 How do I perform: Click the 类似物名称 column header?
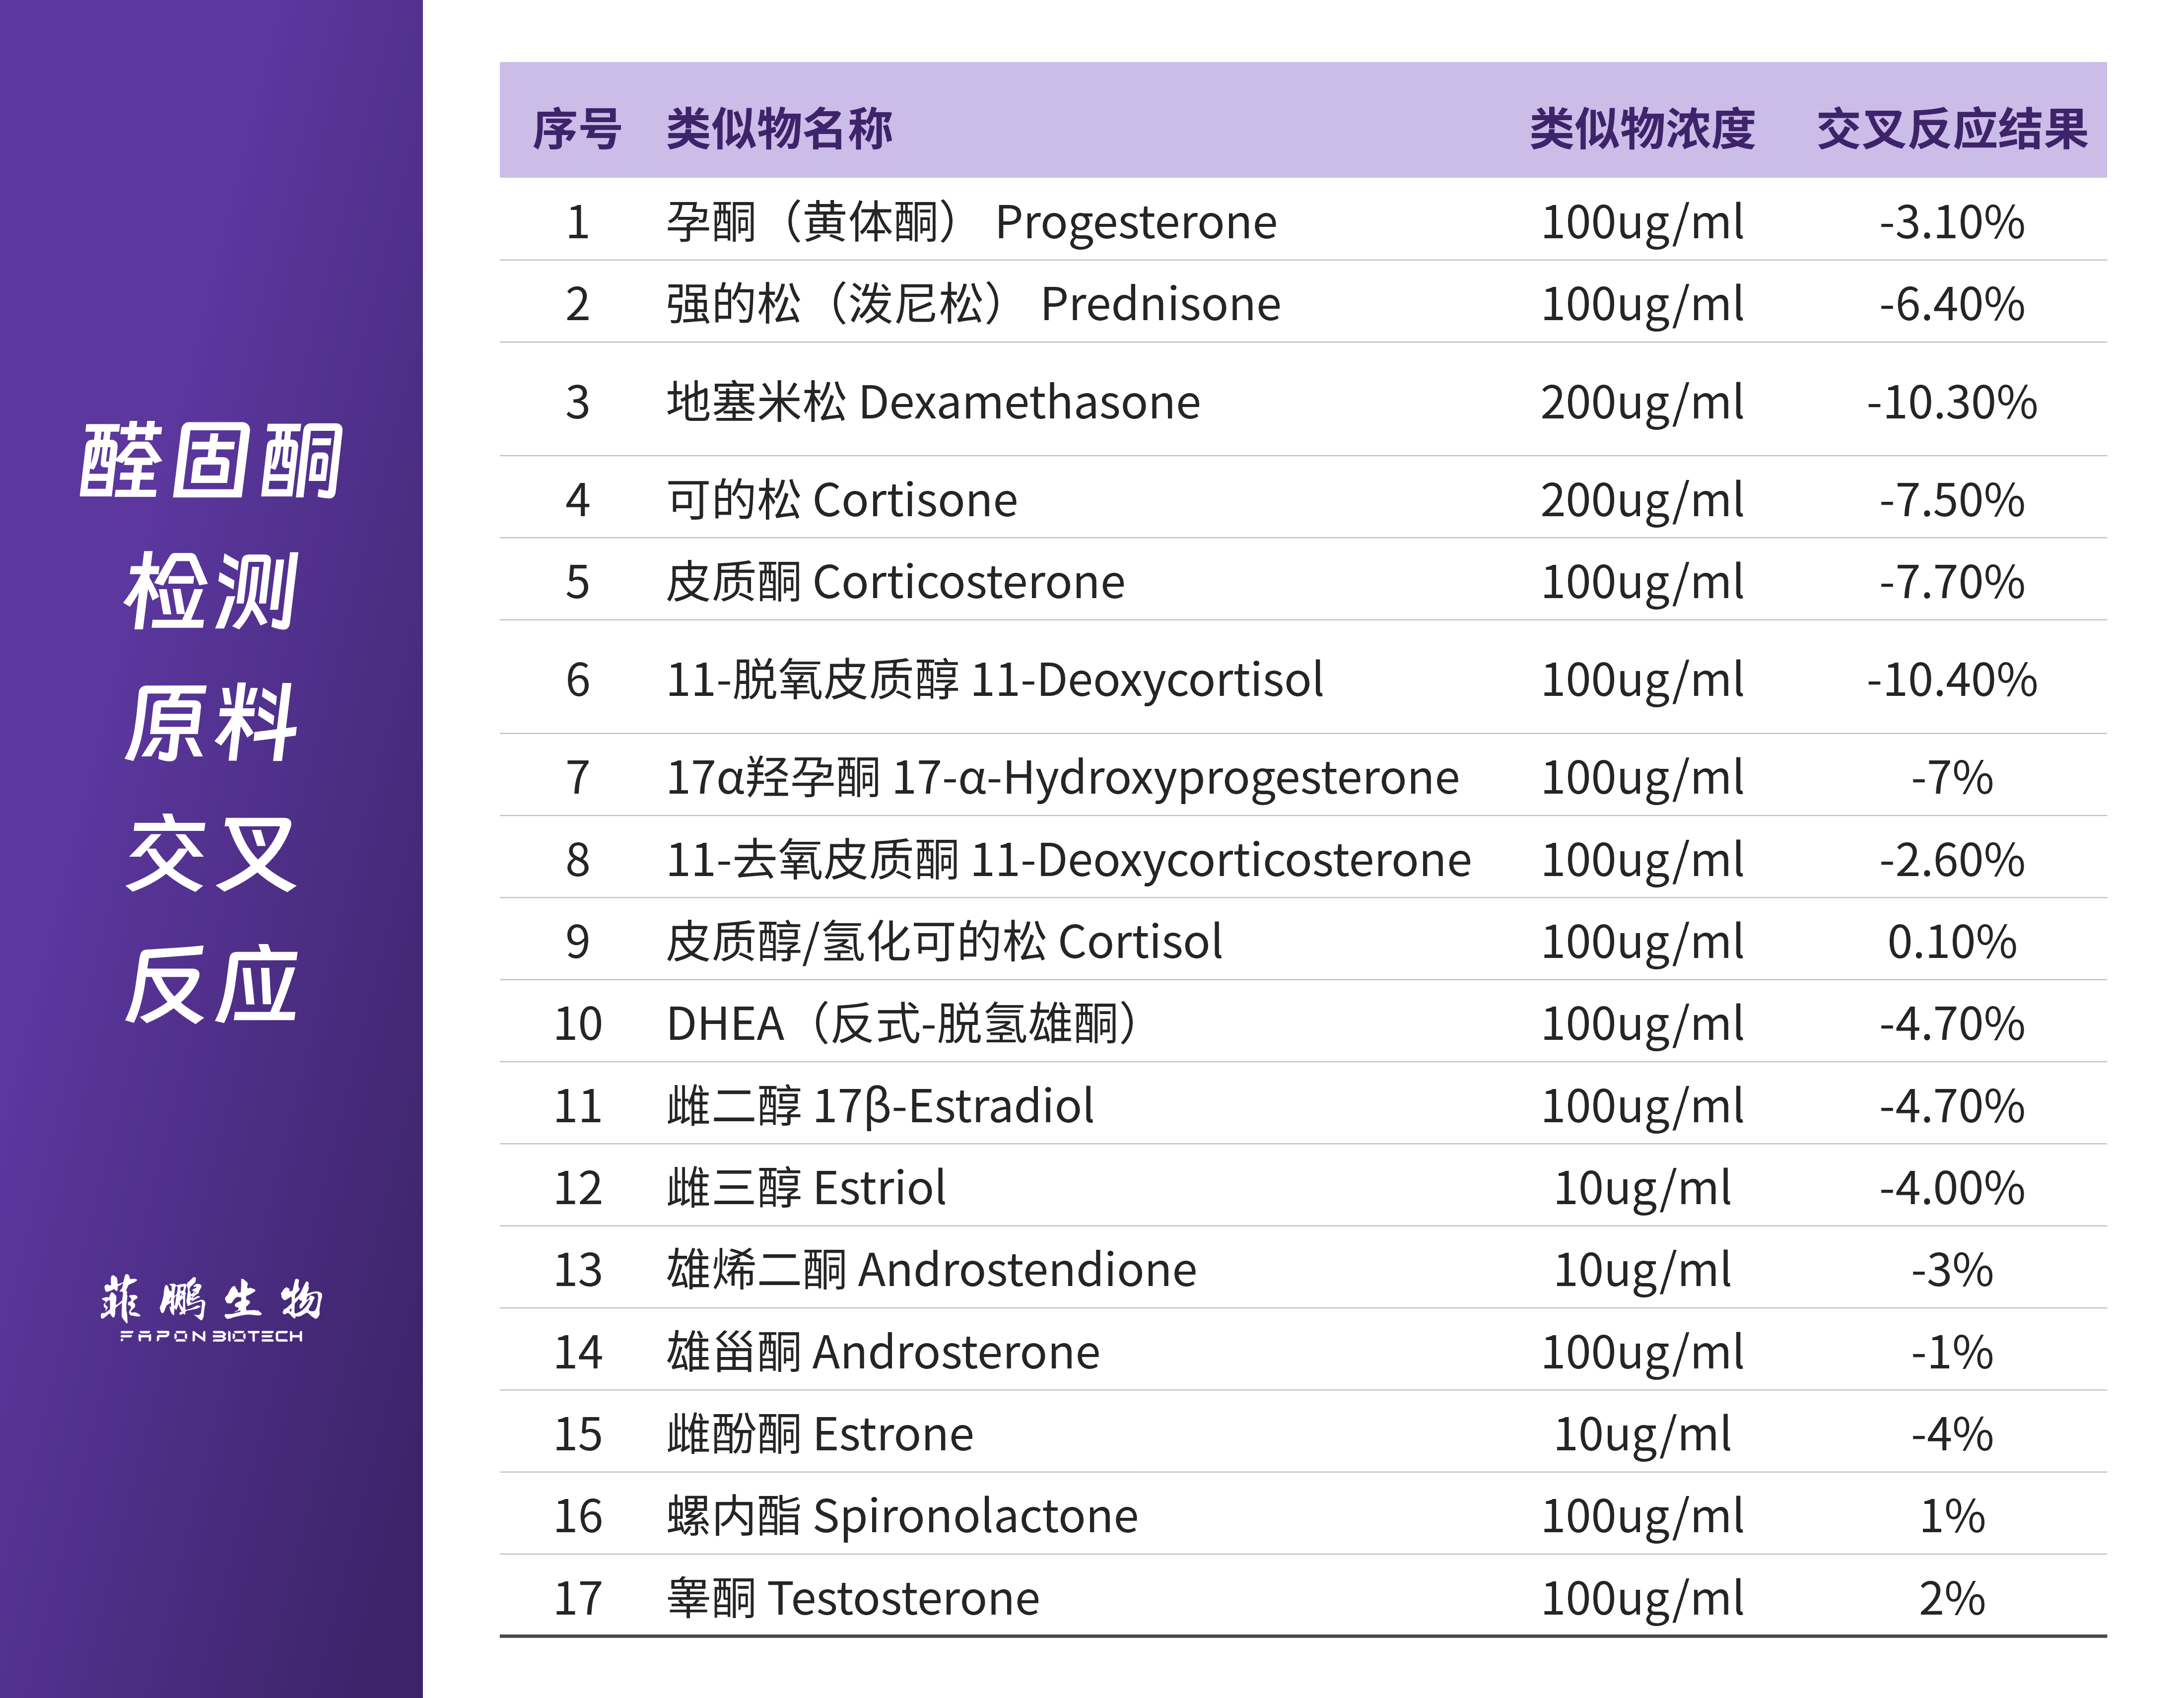779,129
